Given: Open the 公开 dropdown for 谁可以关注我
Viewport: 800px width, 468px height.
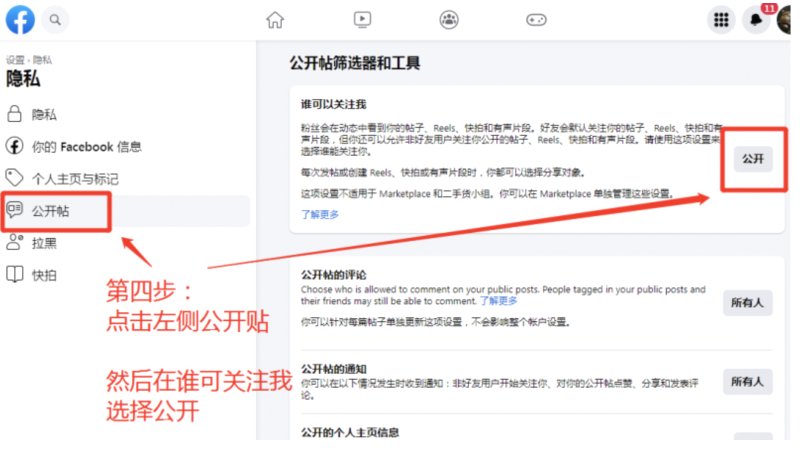Looking at the screenshot, I should click(752, 159).
